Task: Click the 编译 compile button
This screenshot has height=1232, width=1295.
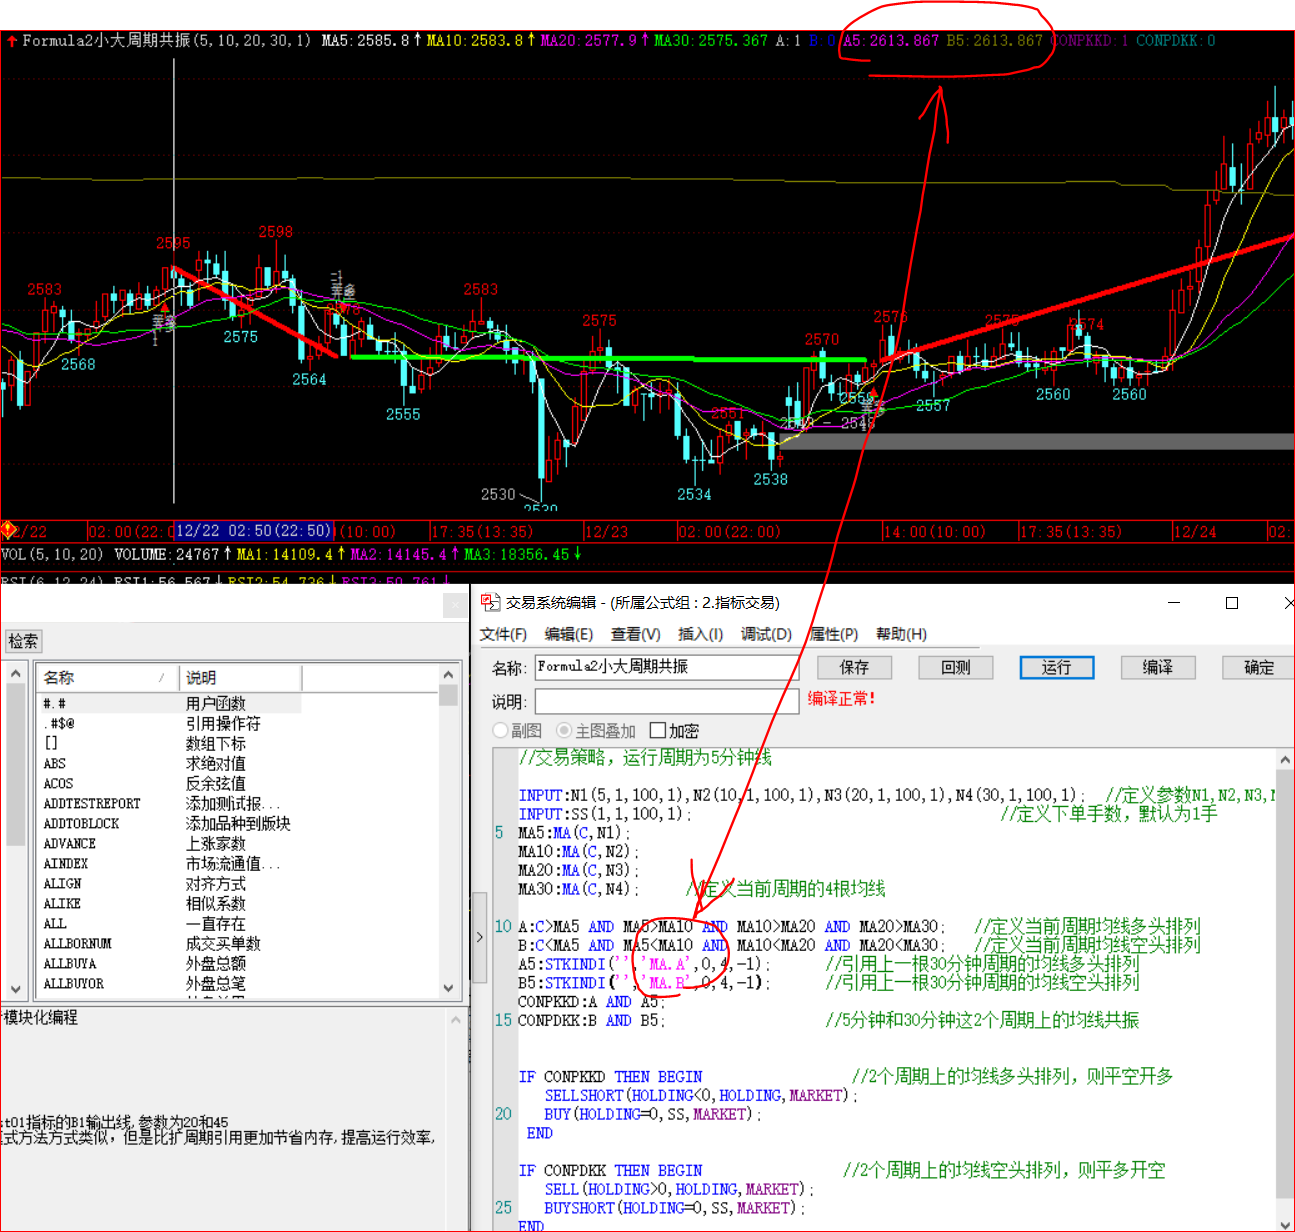Action: point(1158,667)
